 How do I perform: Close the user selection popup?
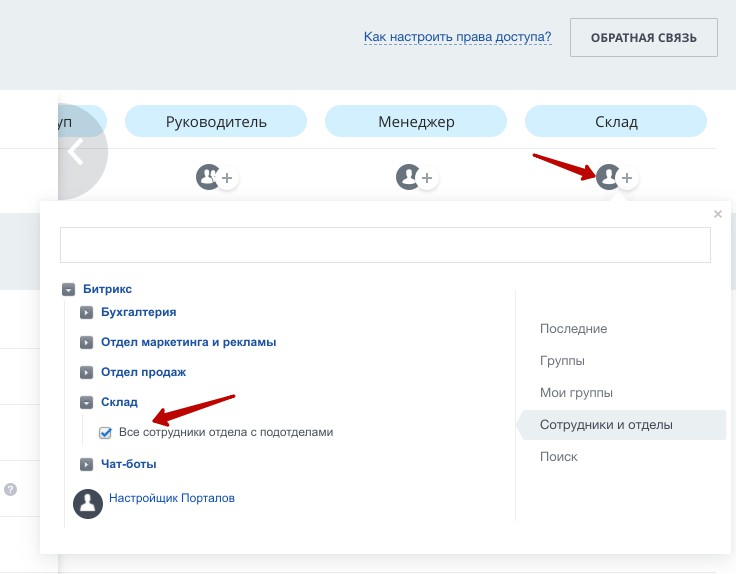pyautogui.click(x=717, y=214)
